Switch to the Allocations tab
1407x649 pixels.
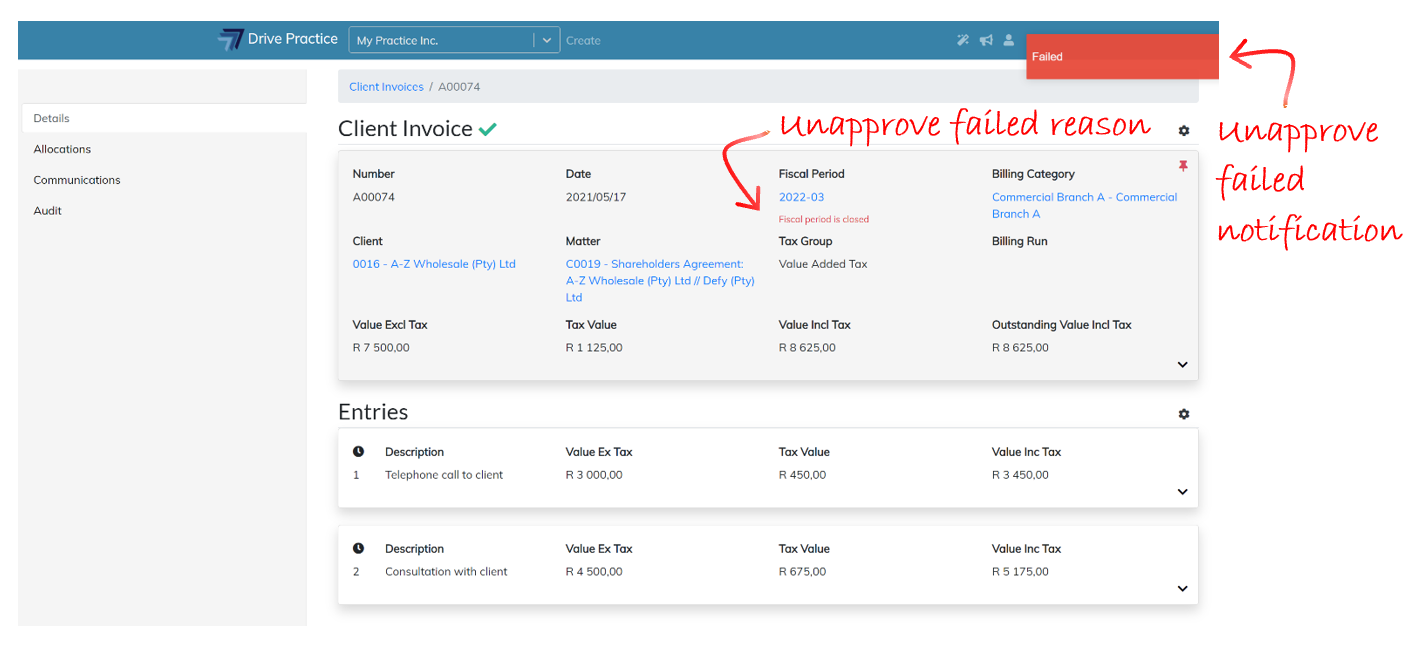(62, 149)
